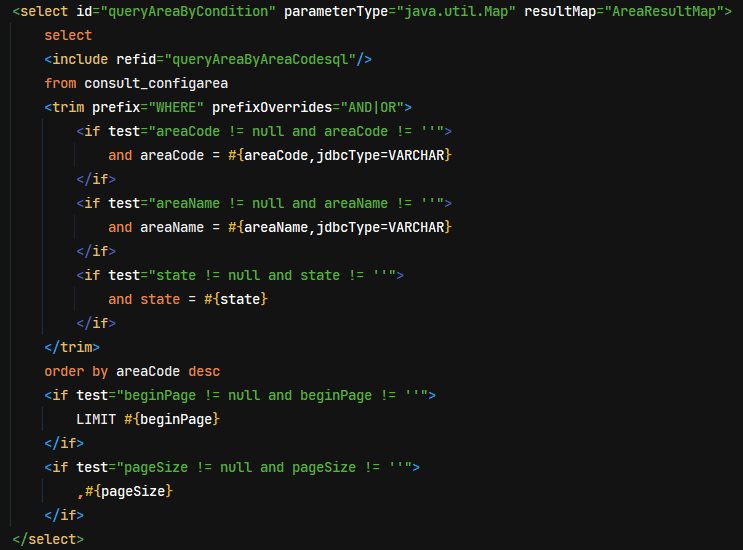
Task: Click the LIMIT #{beginPage} line
Action: [x=148, y=419]
